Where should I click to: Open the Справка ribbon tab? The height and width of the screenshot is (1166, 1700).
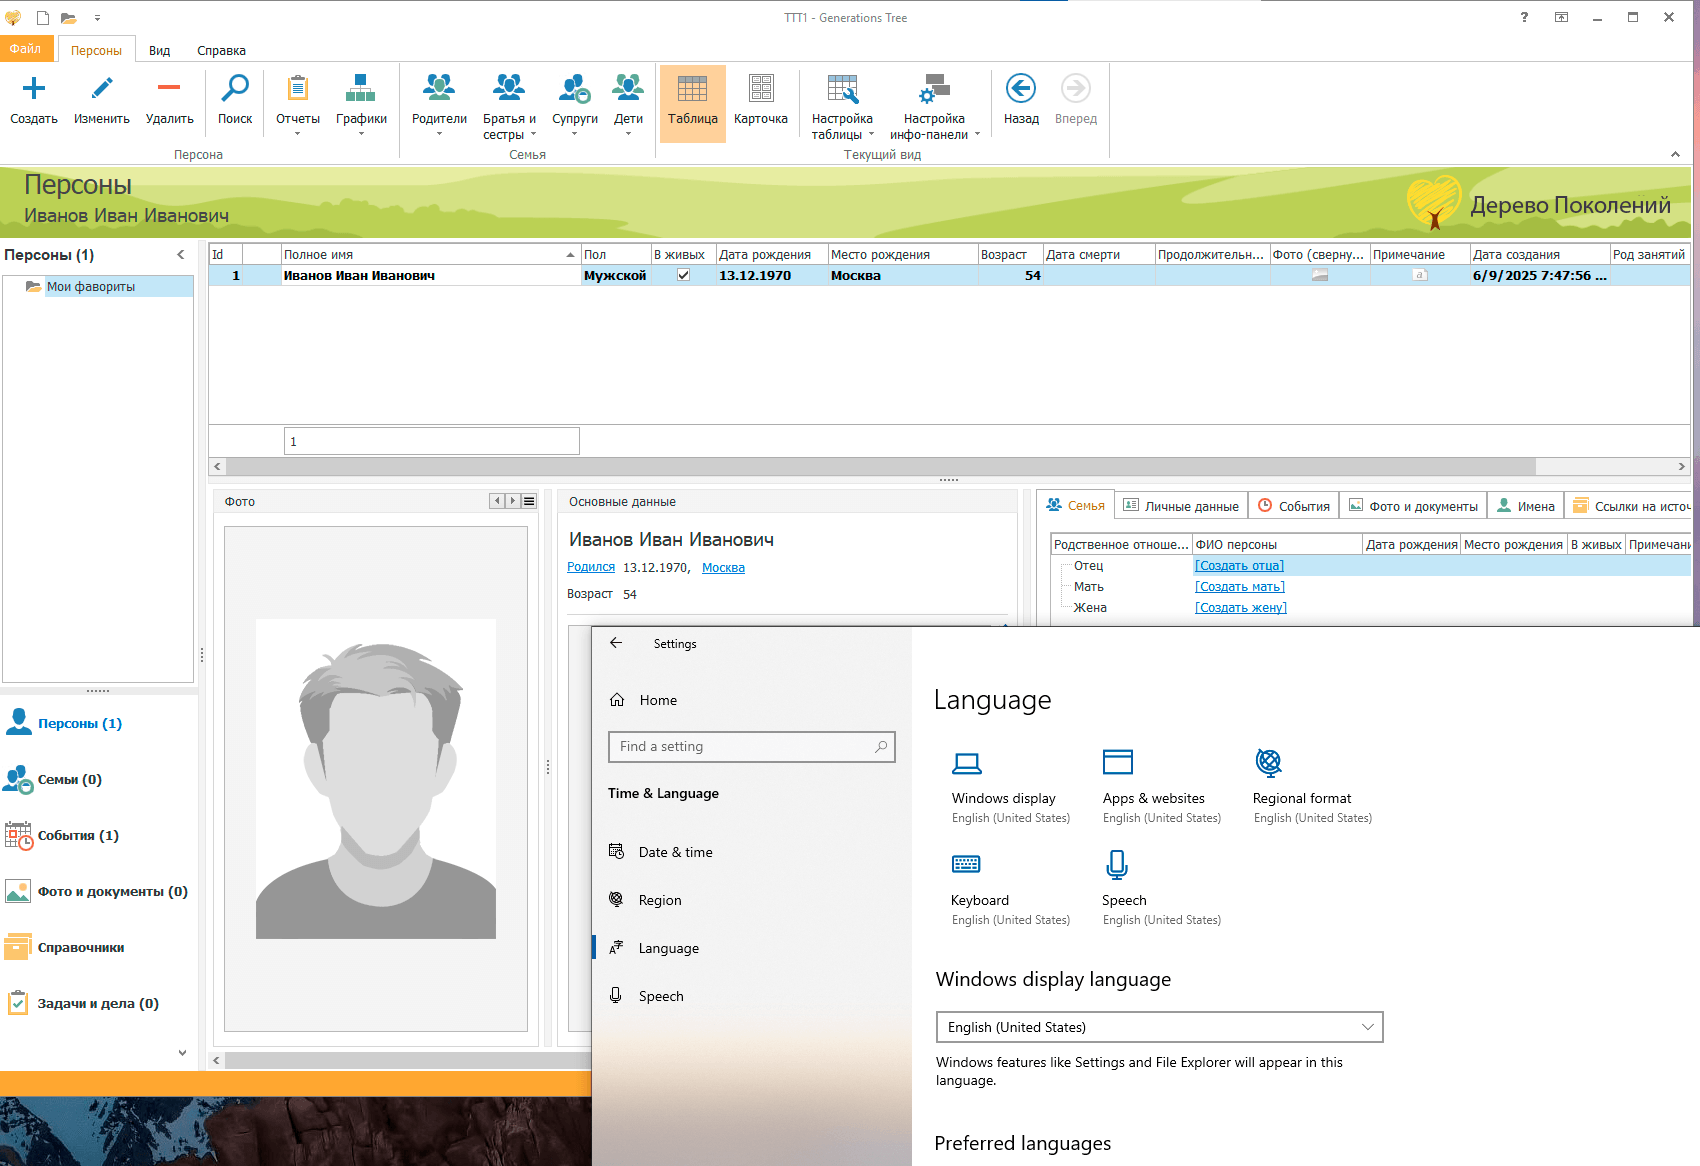click(221, 51)
